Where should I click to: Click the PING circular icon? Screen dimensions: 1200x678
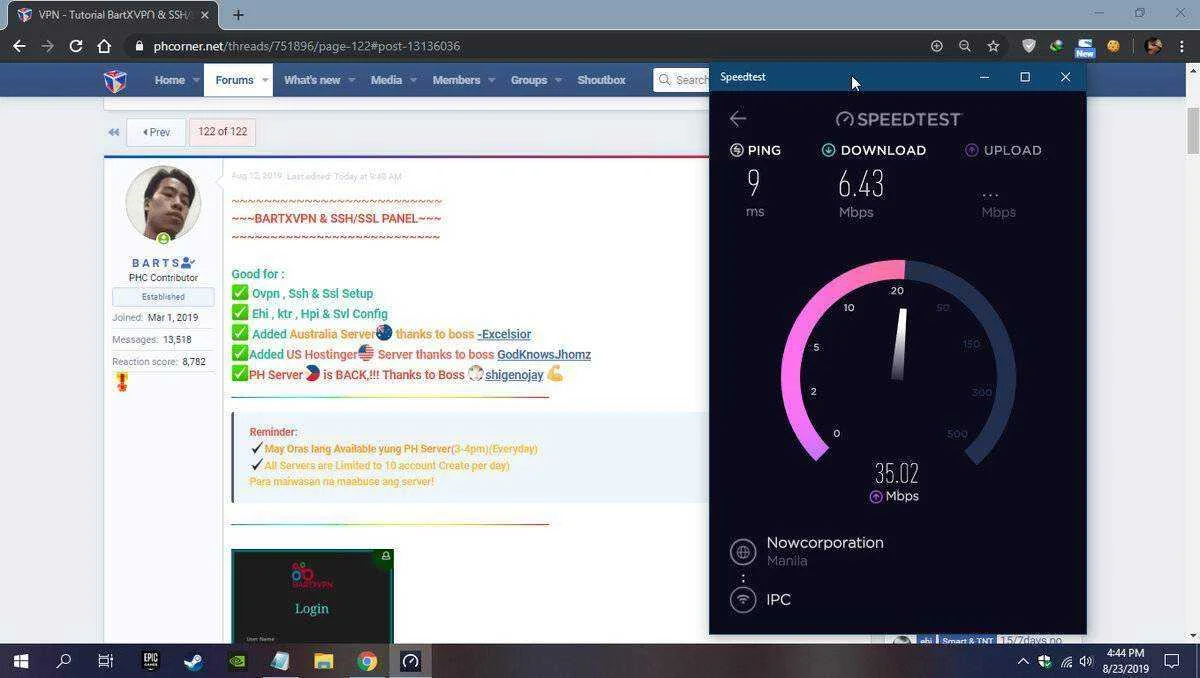click(x=737, y=150)
